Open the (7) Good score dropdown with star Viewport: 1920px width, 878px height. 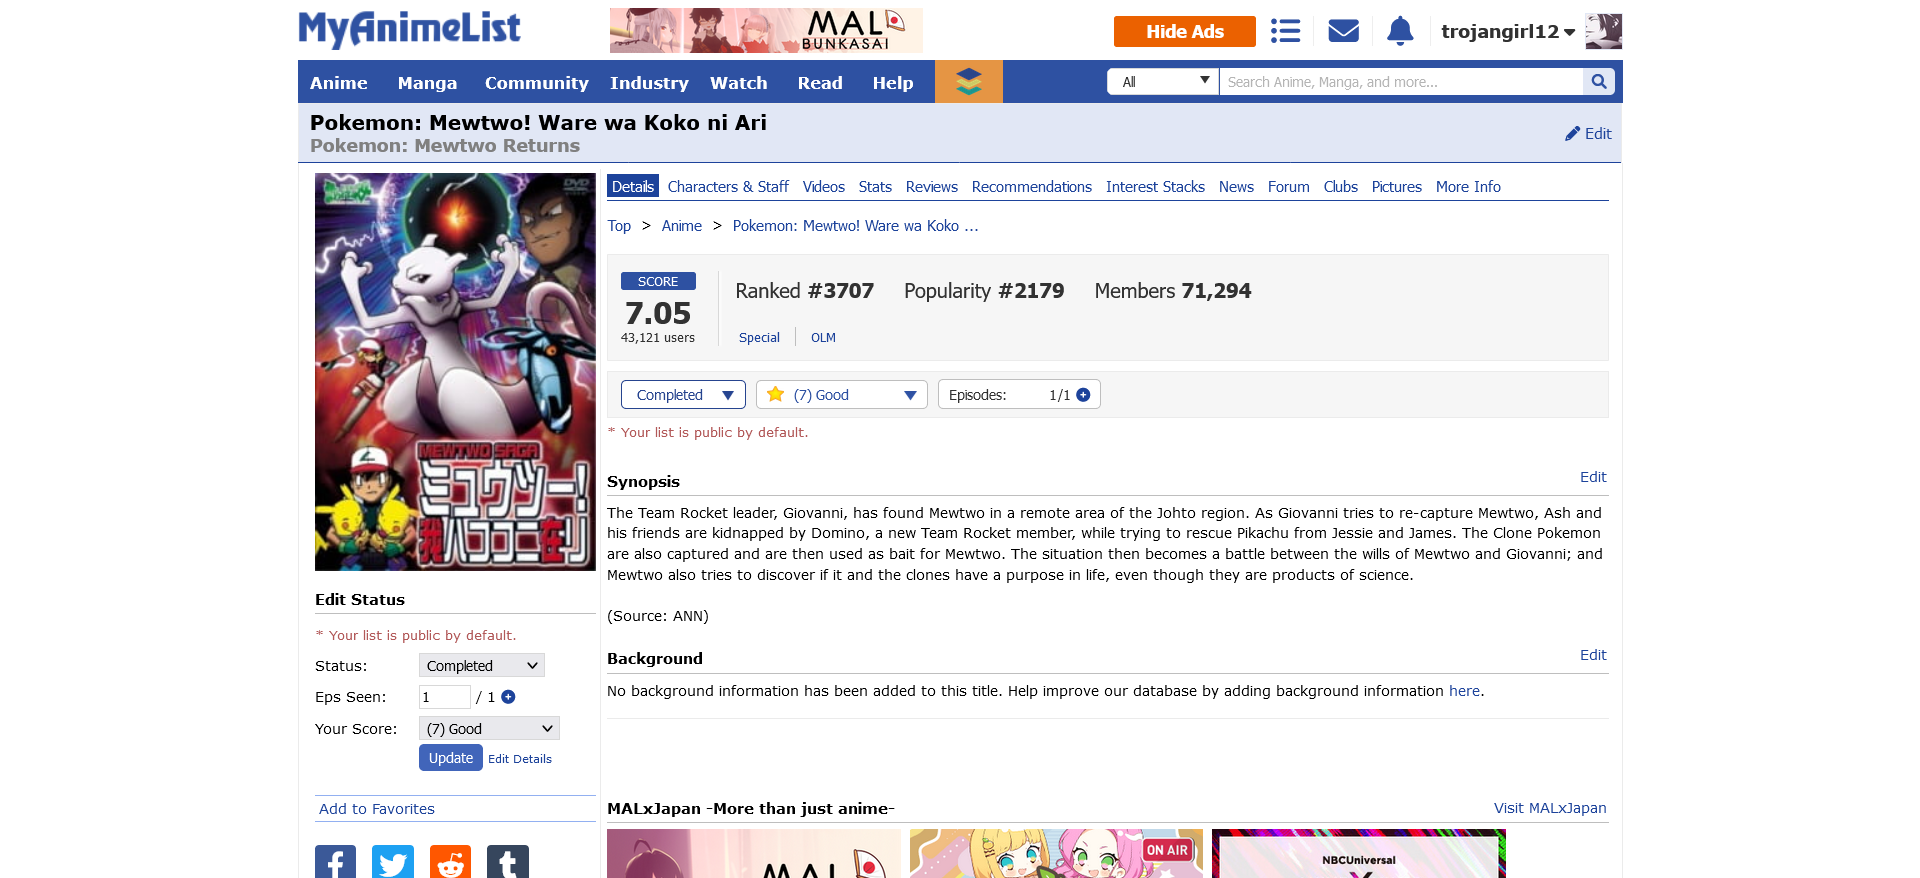(841, 395)
